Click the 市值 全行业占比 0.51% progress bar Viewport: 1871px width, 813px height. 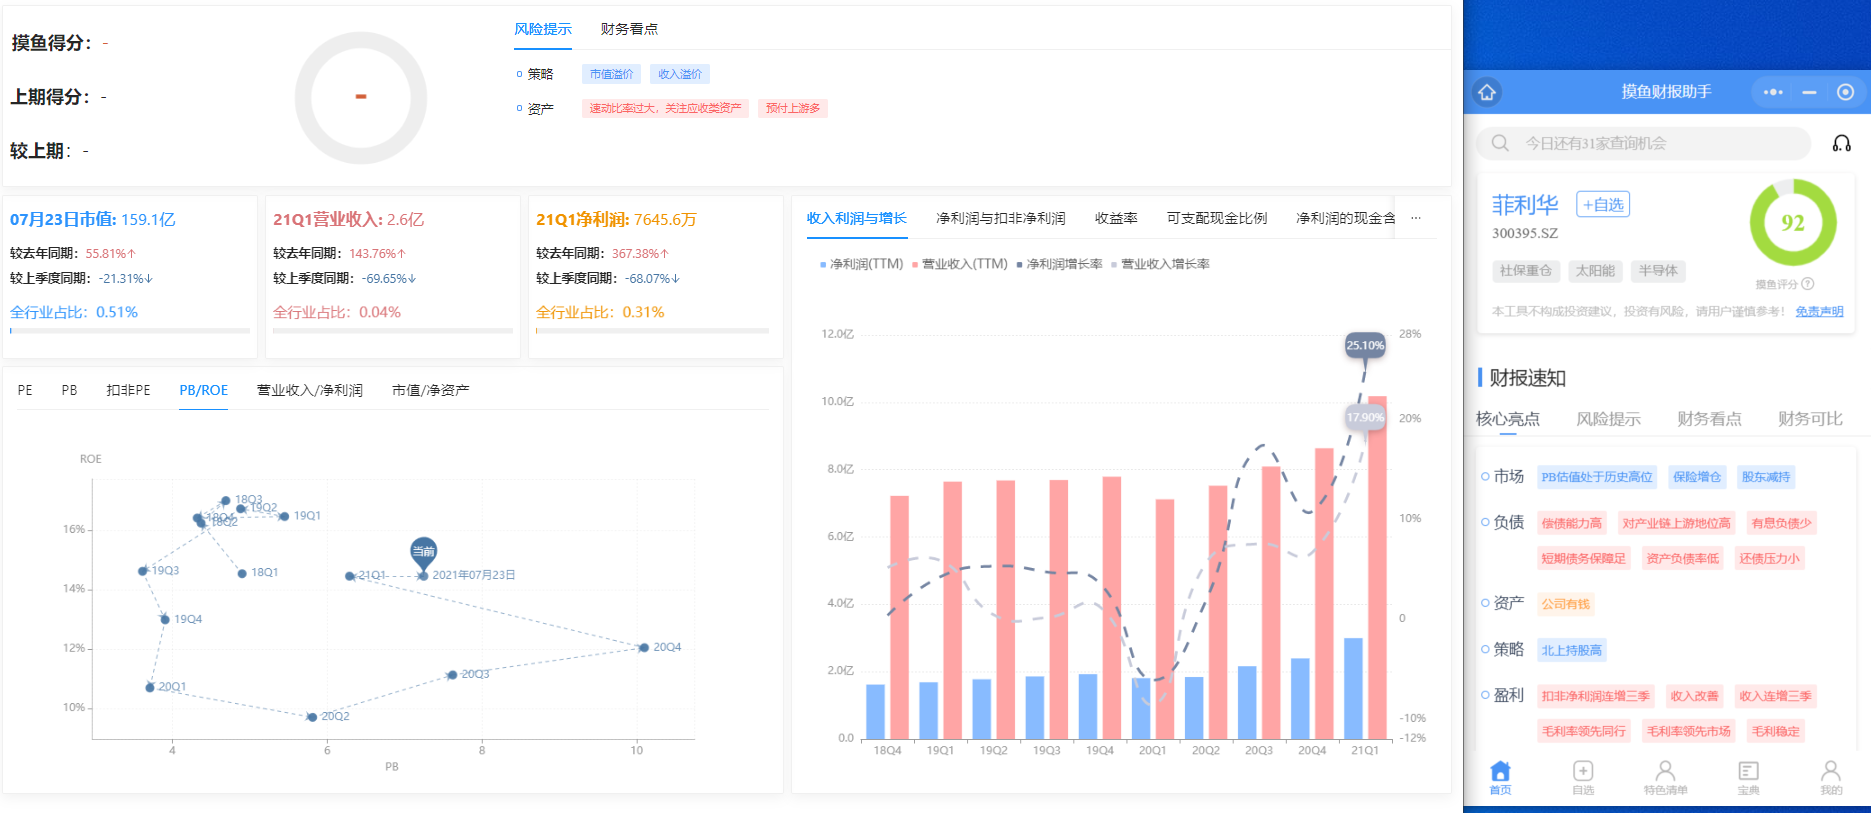coord(130,330)
